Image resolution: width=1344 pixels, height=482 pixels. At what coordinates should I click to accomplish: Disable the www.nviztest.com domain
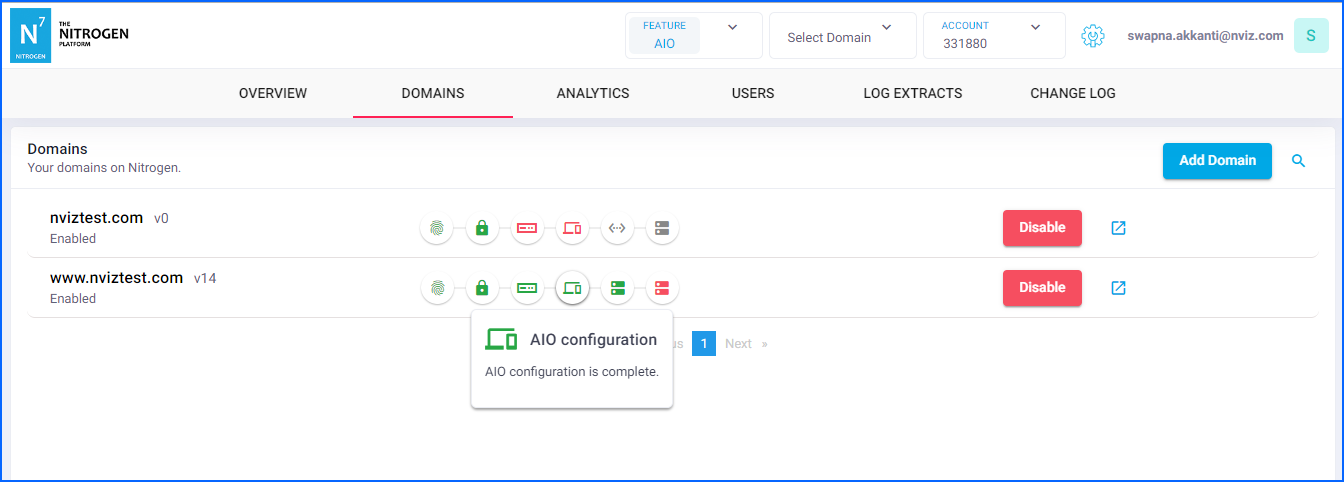pos(1041,288)
